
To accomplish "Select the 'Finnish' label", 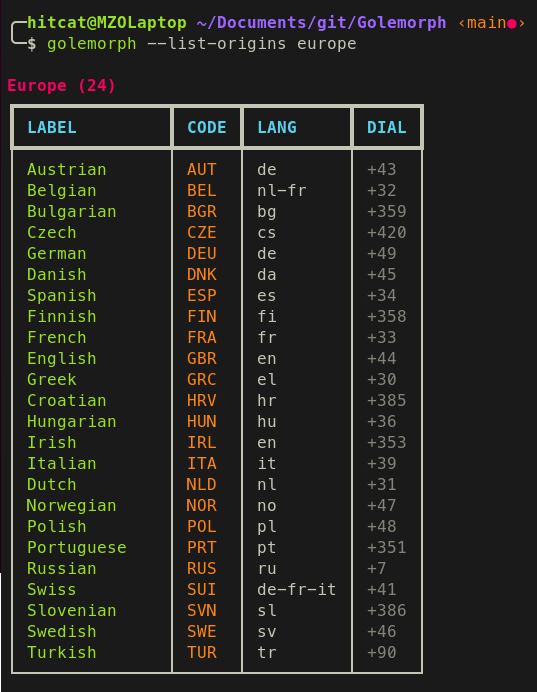I will [62, 316].
